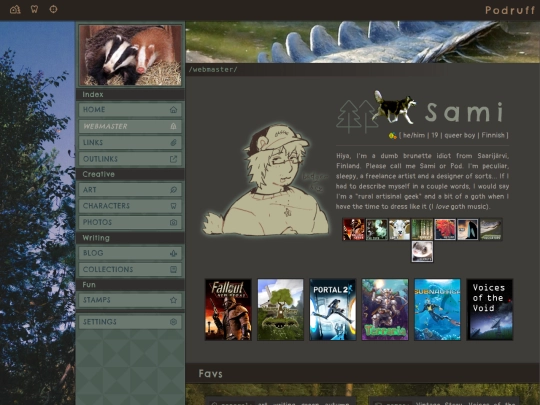Click the Favs section heading
Viewport: 540px width, 405px height.
(210, 374)
